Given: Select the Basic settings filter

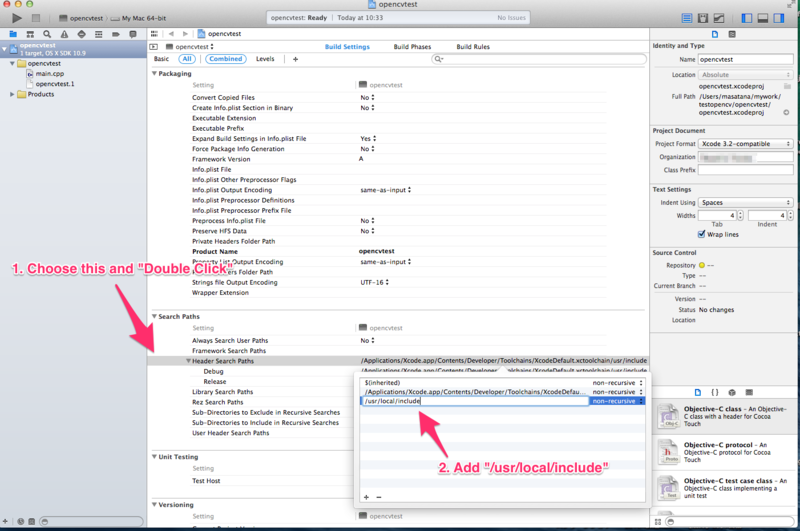Looking at the screenshot, I should click(x=161, y=59).
